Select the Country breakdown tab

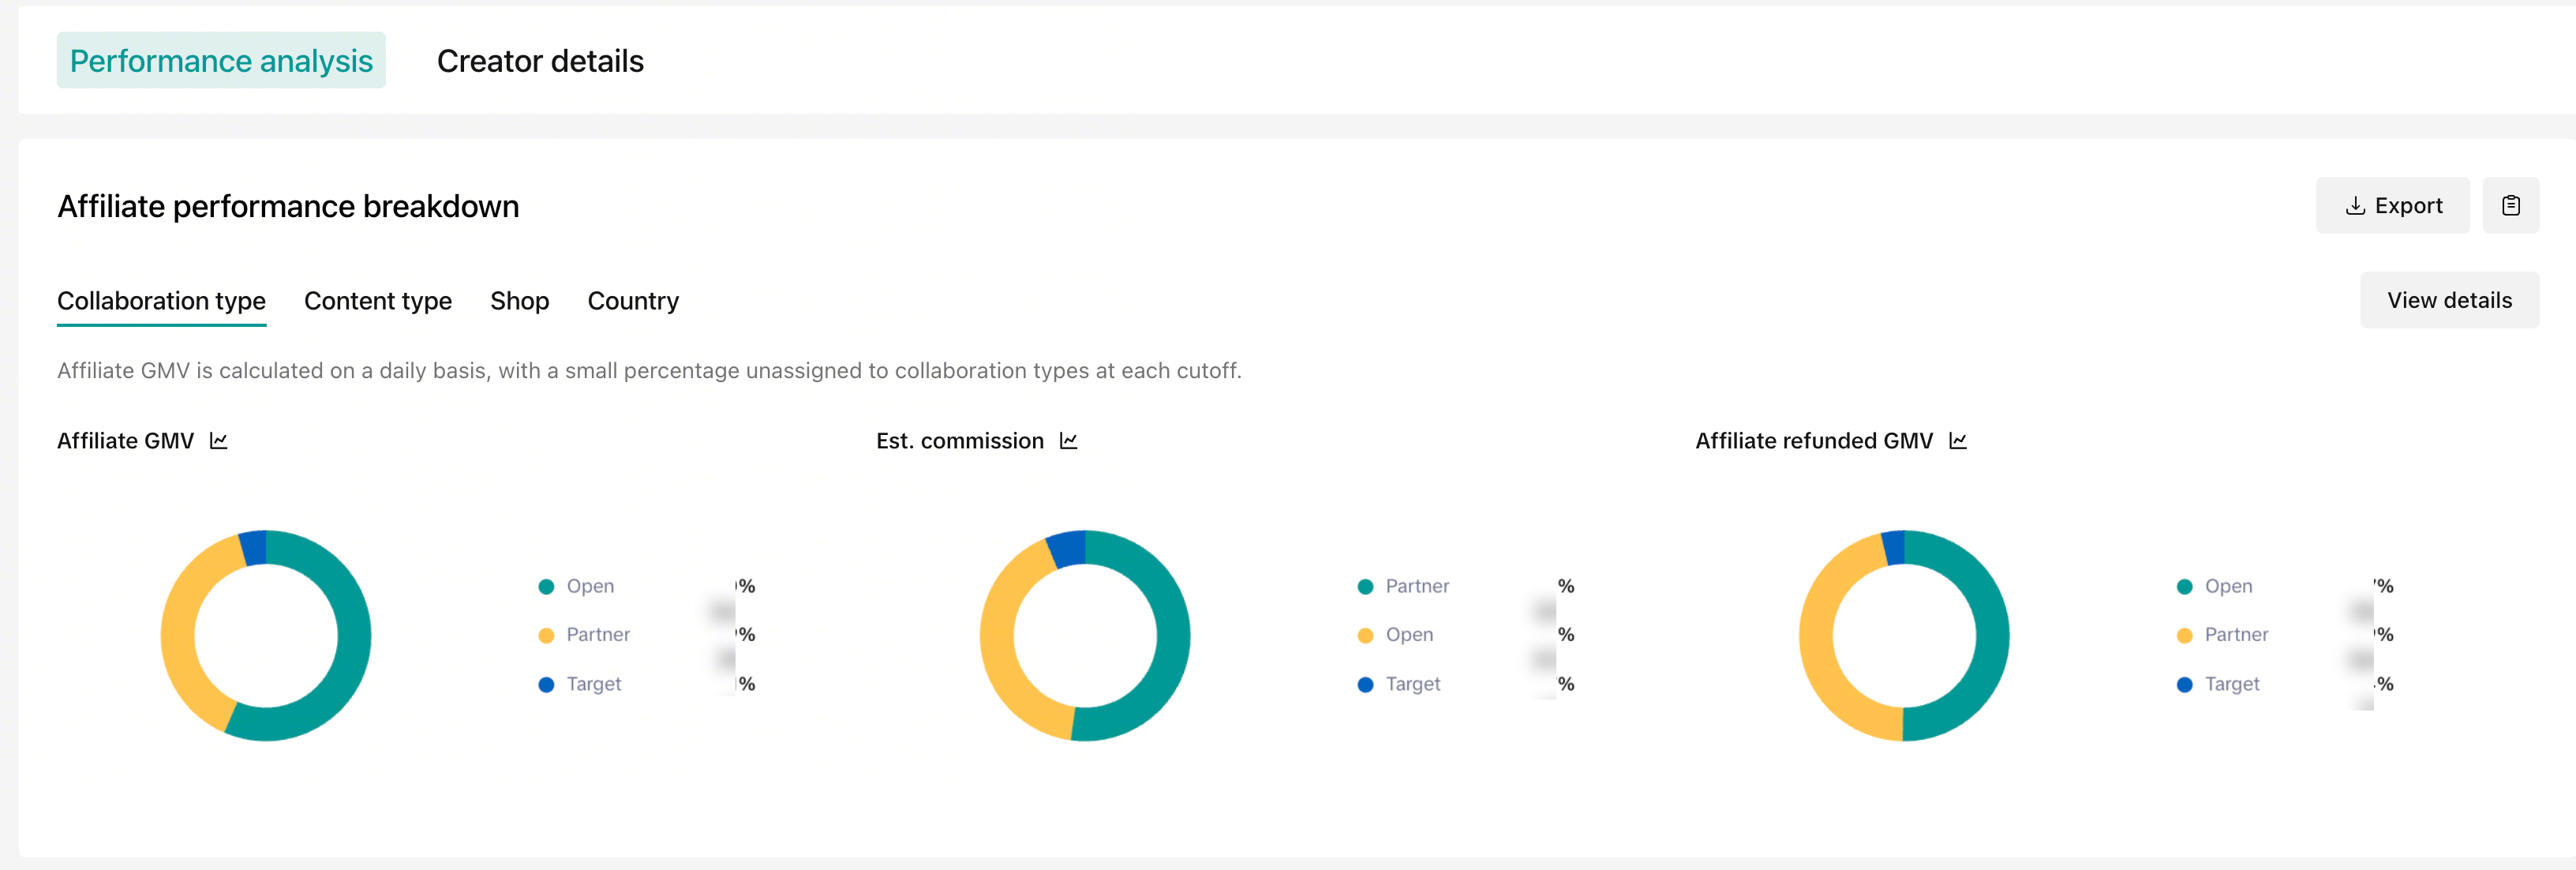(x=633, y=301)
